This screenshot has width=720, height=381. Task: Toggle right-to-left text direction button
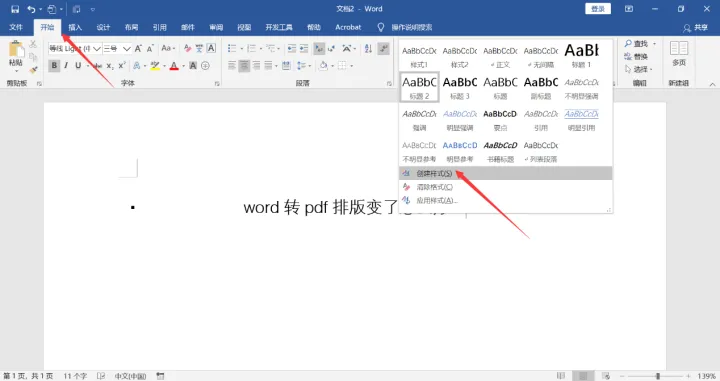331,48
